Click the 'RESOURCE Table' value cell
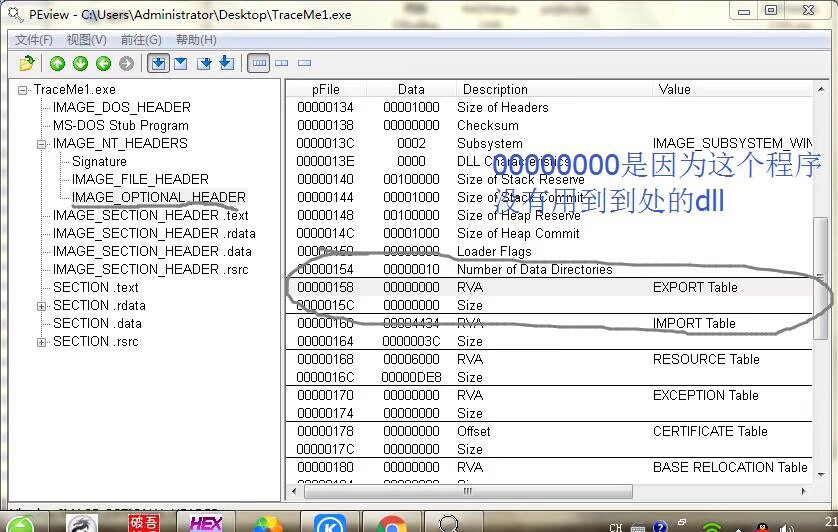The image size is (838, 532). 706,359
